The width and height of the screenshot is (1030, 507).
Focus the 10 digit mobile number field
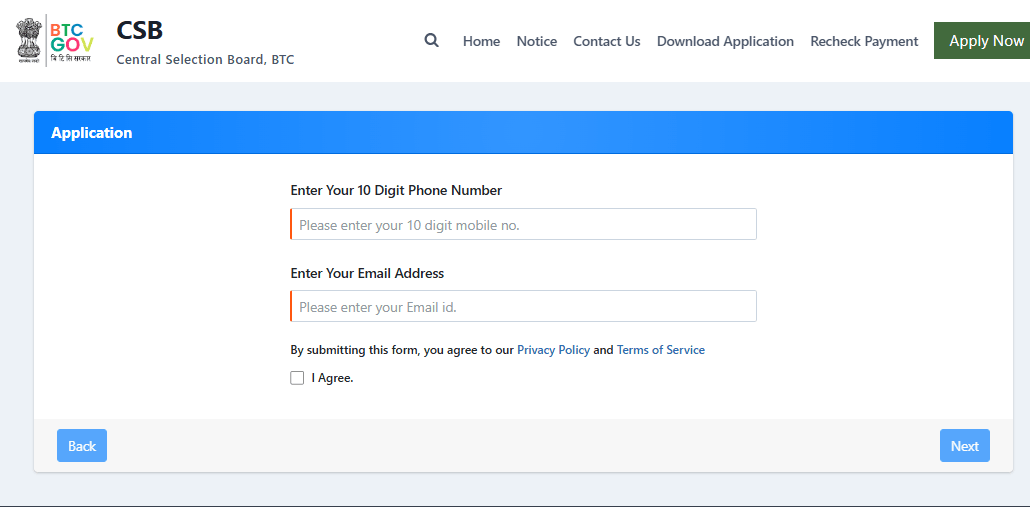coord(523,225)
